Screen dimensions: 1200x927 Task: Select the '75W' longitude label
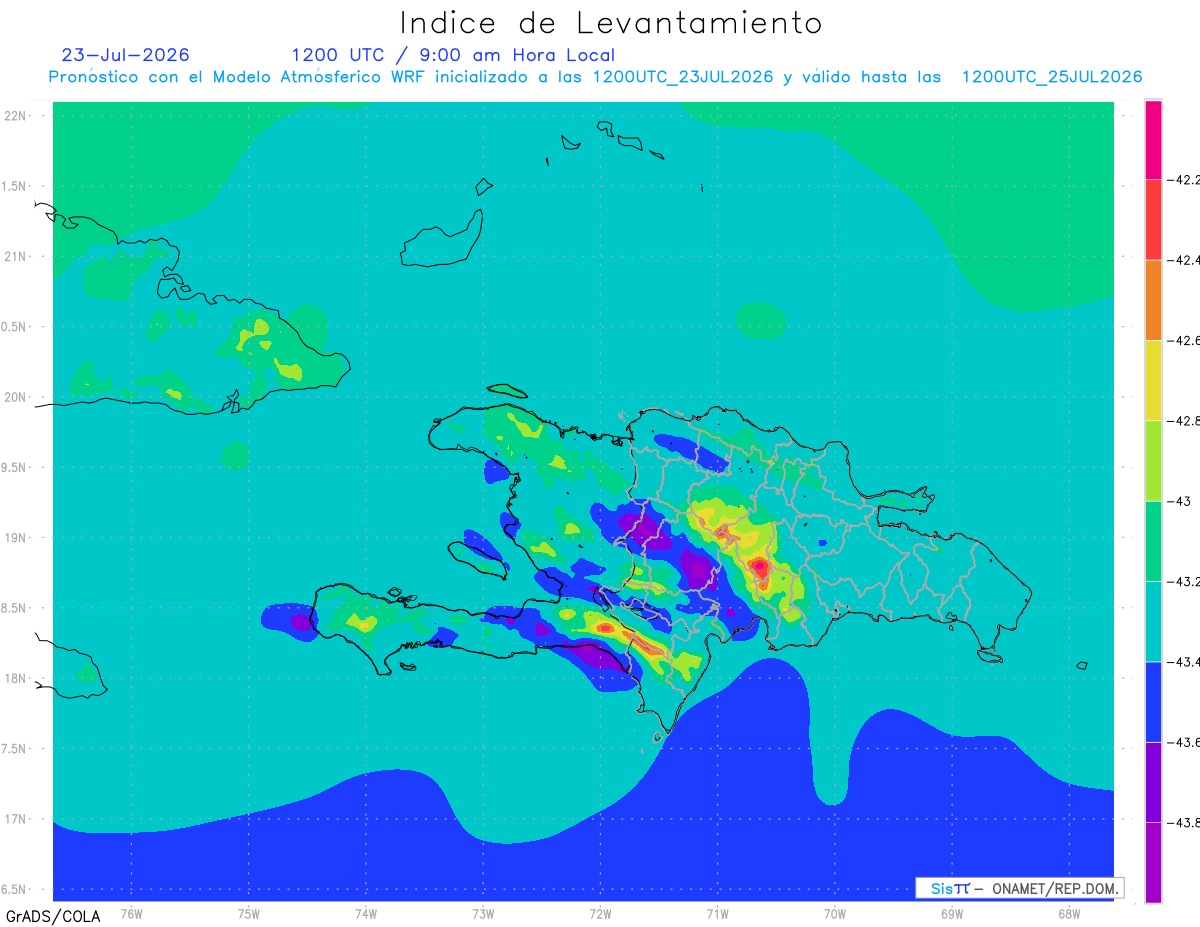coord(249,914)
